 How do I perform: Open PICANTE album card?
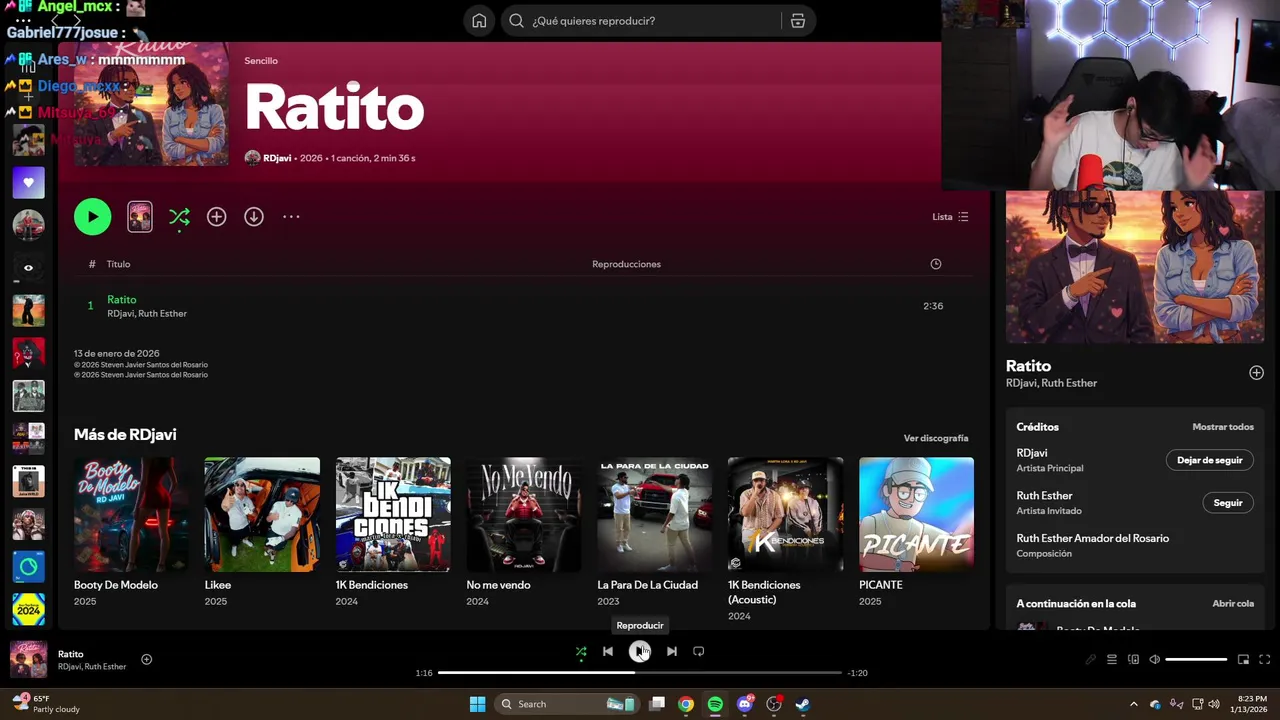[916, 533]
